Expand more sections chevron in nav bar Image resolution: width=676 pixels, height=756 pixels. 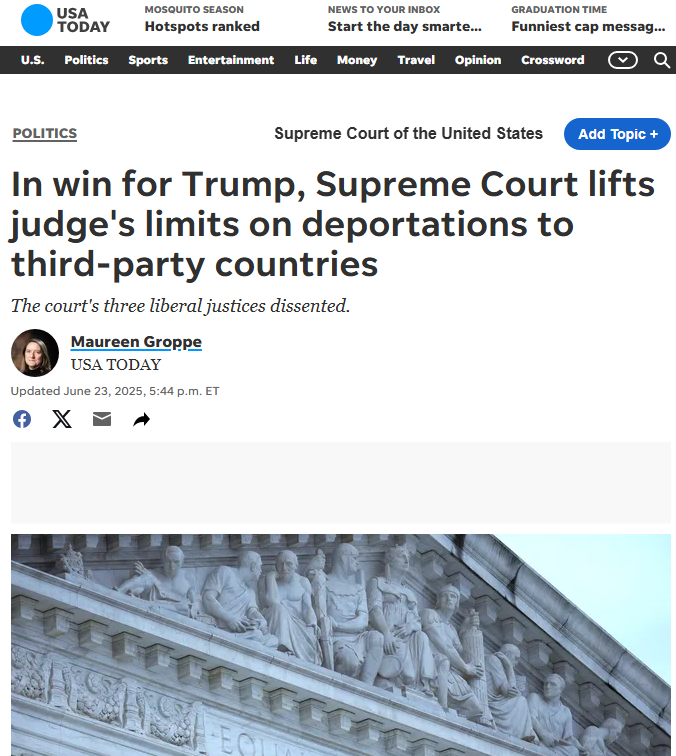pyautogui.click(x=622, y=60)
